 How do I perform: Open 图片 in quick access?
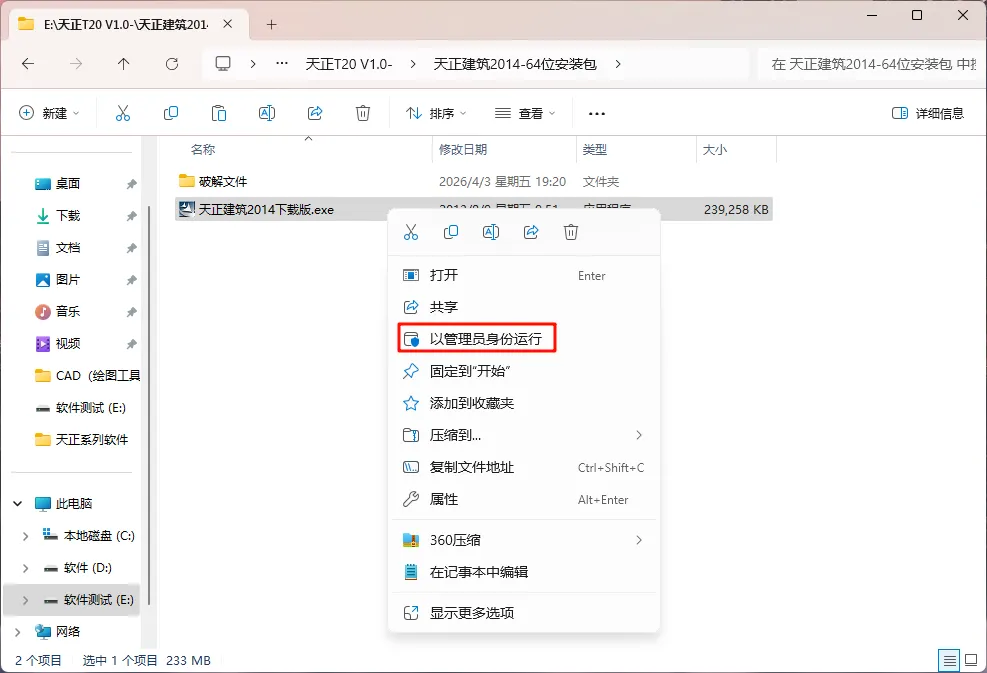coord(67,280)
